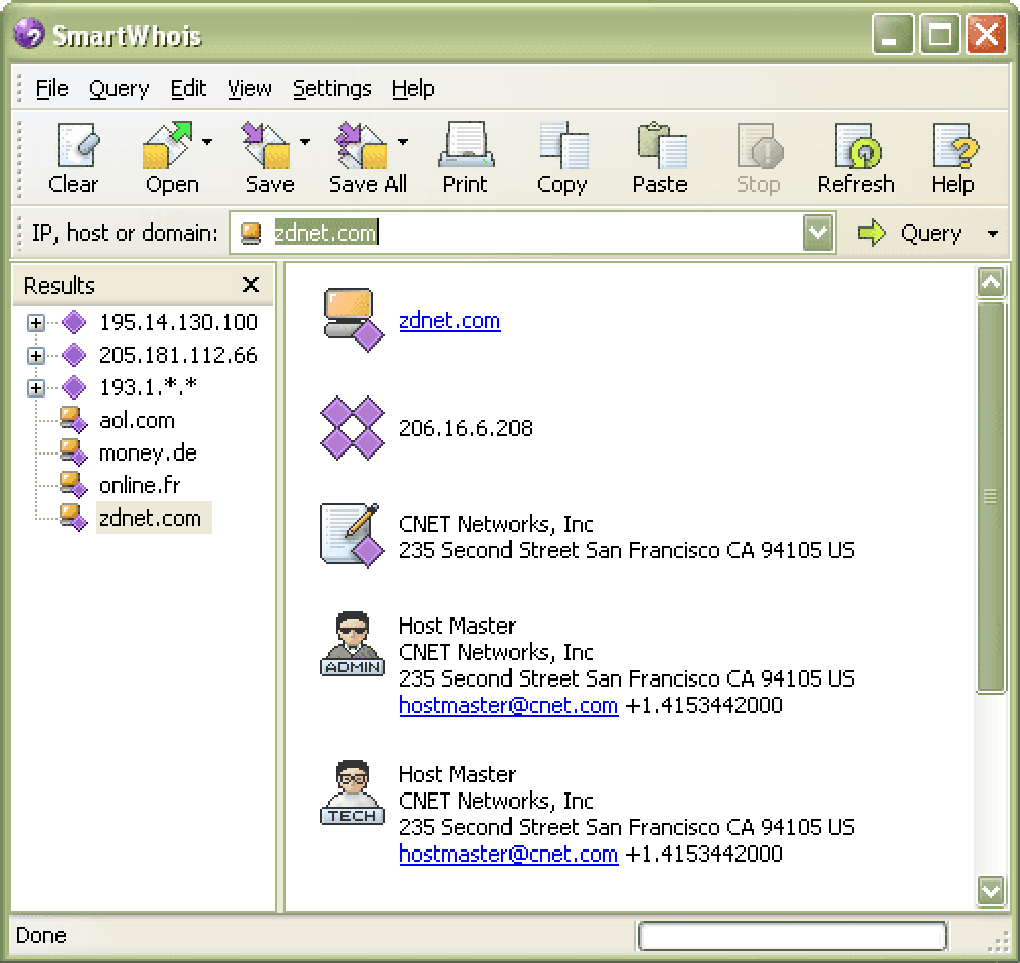Screen dimensions: 1020x963
Task: Click the online.fr tree icon
Action: (x=73, y=485)
